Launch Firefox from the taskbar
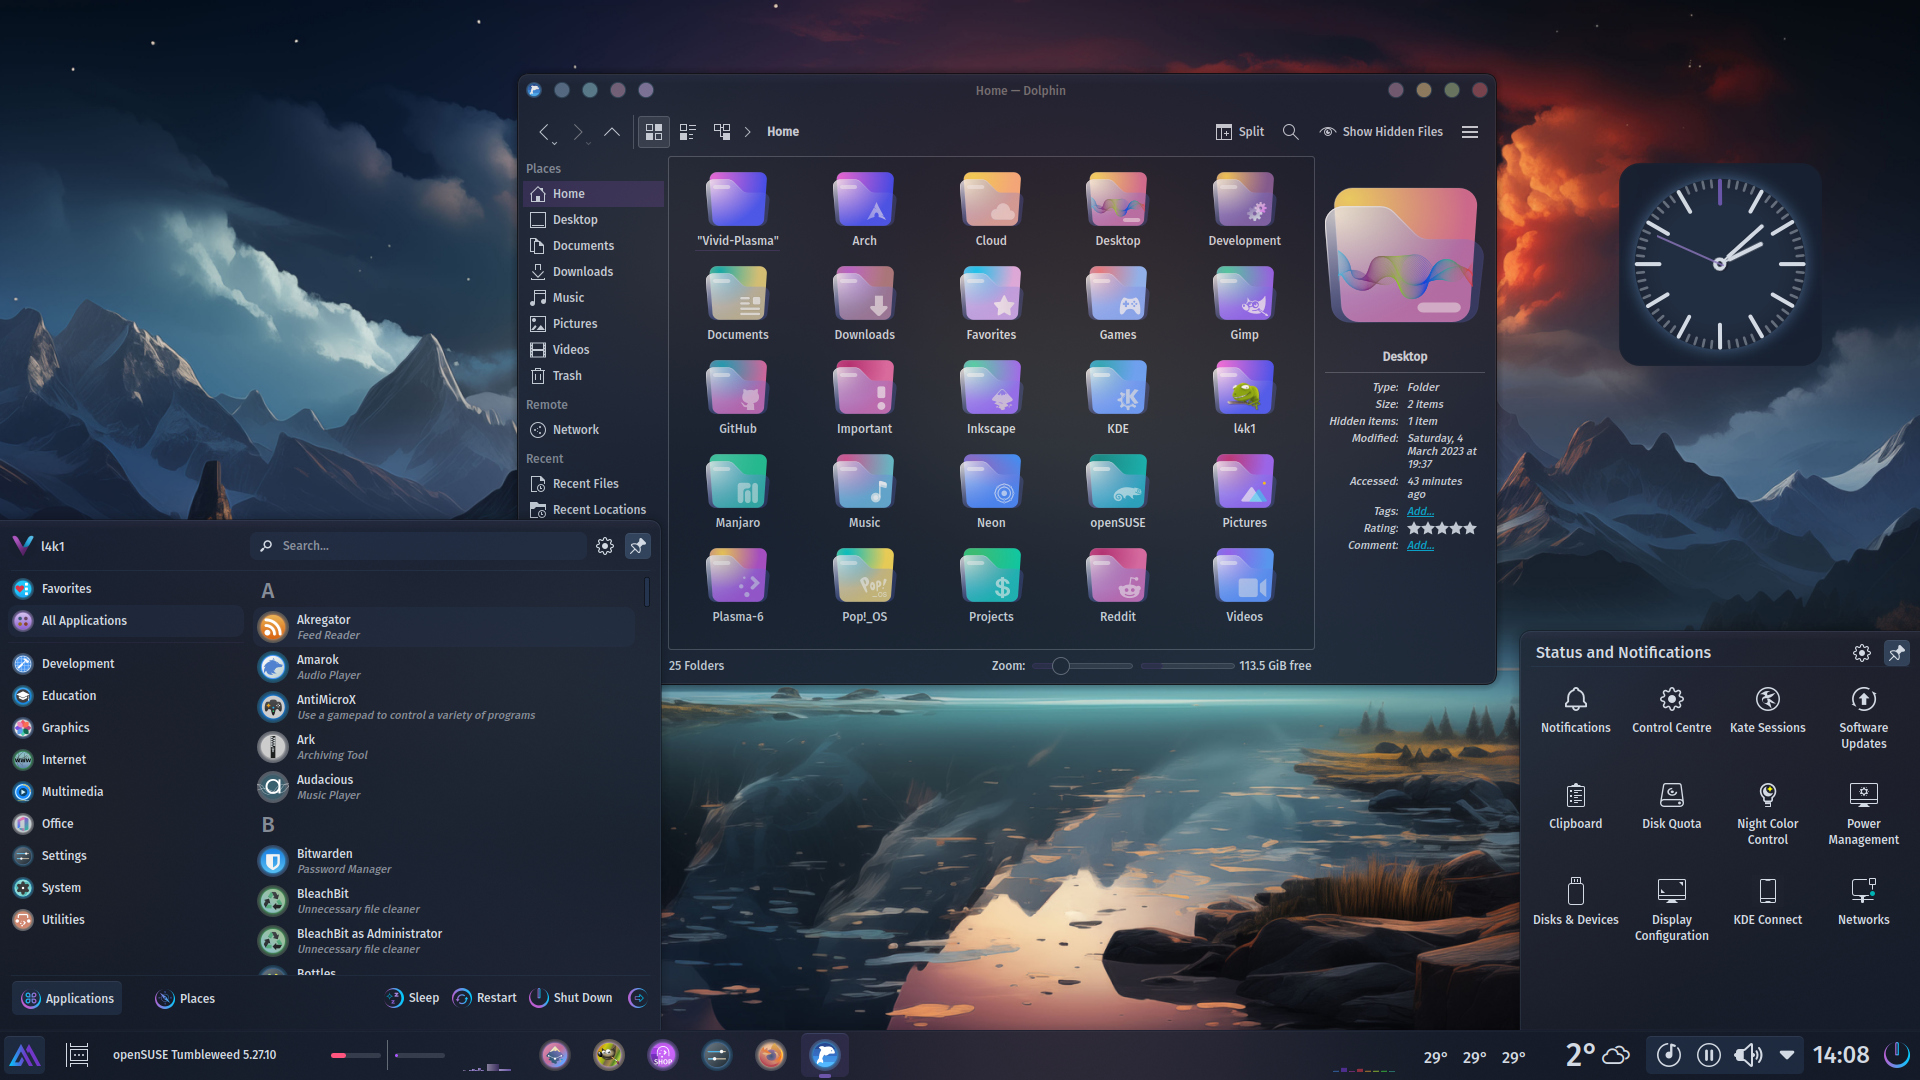The width and height of the screenshot is (1920, 1080). pos(770,1054)
